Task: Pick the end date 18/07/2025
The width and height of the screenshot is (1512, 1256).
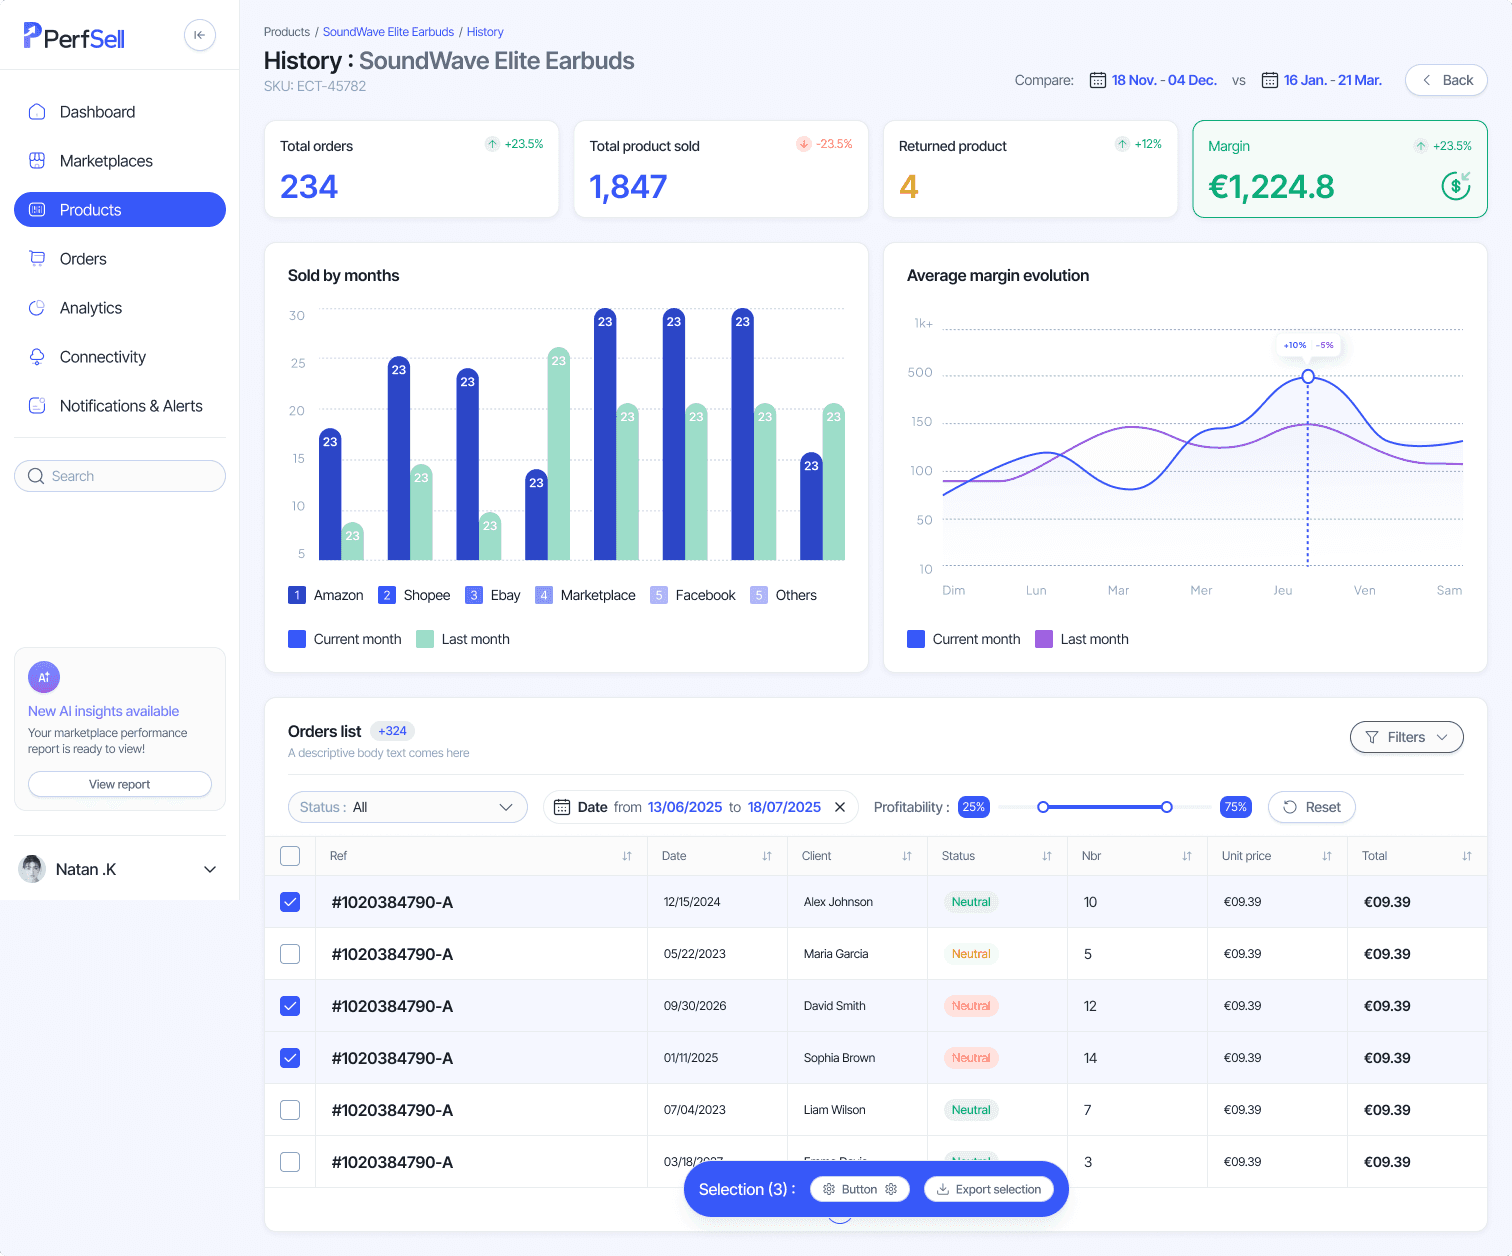Action: click(784, 807)
